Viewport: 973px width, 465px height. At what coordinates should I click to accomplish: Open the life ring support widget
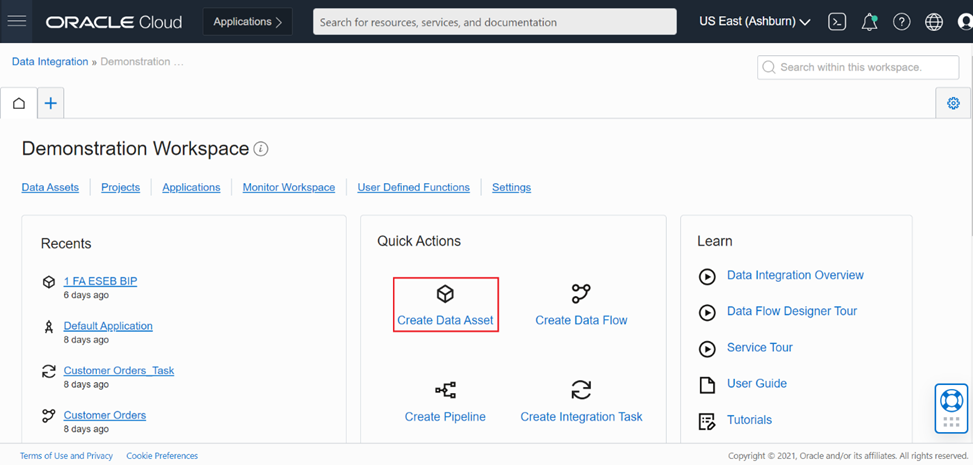click(951, 401)
